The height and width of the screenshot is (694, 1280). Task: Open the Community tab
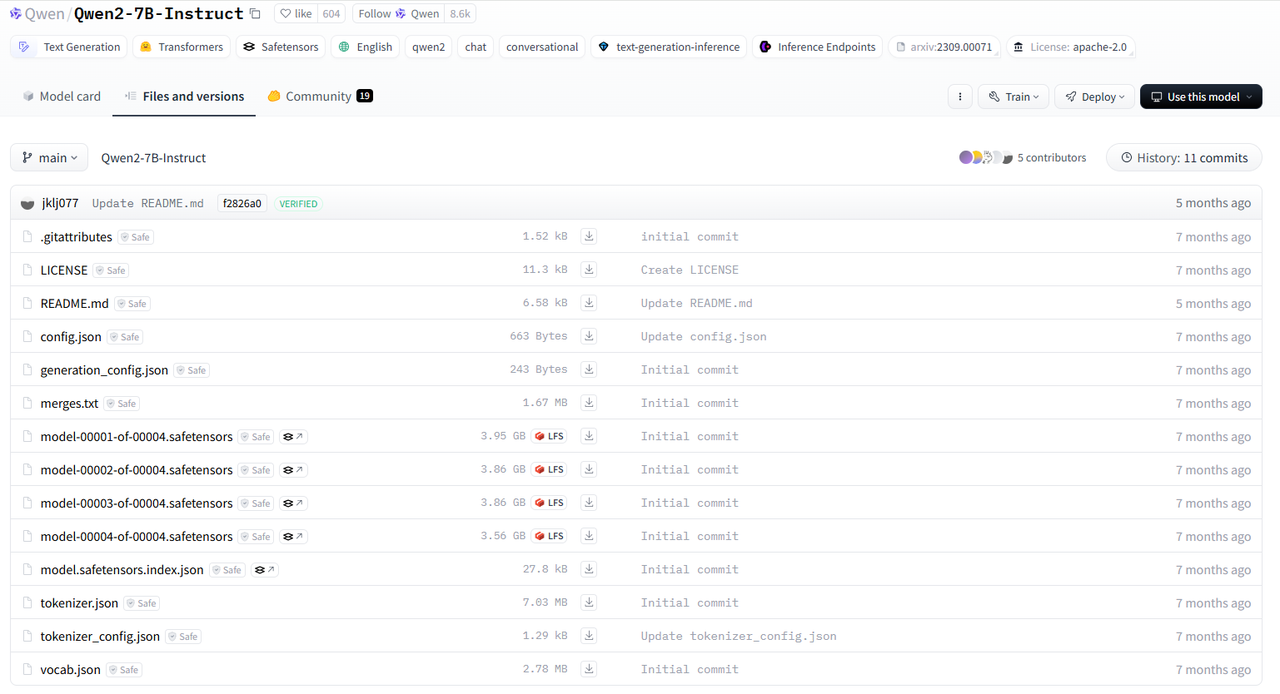tap(318, 97)
